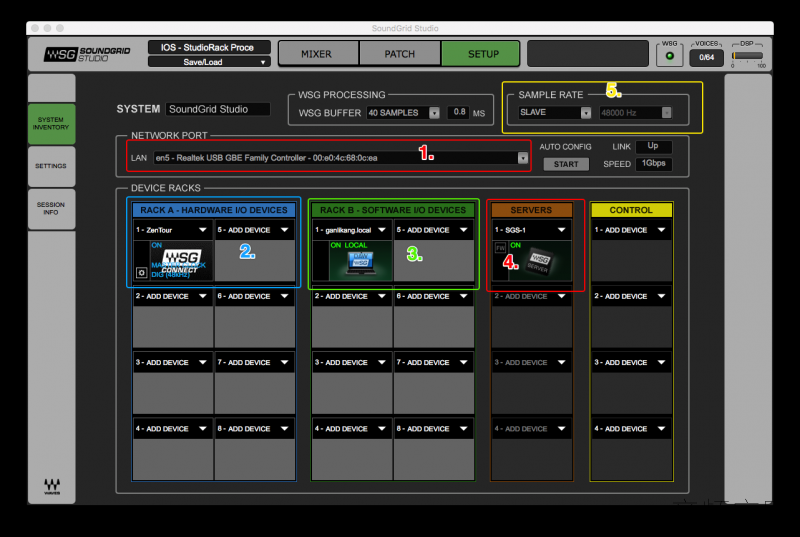
Task: Click the SYSTEM name field SoundGrid Studio
Action: (218, 109)
